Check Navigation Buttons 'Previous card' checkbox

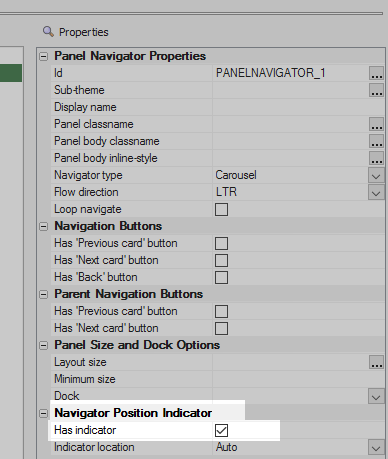coord(222,244)
